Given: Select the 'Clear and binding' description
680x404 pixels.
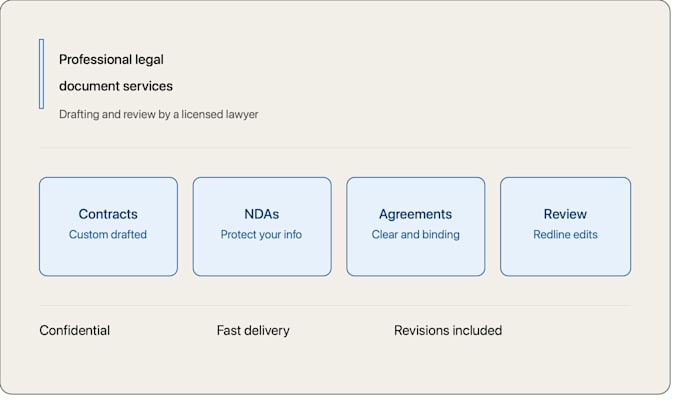Looking at the screenshot, I should 415,235.
